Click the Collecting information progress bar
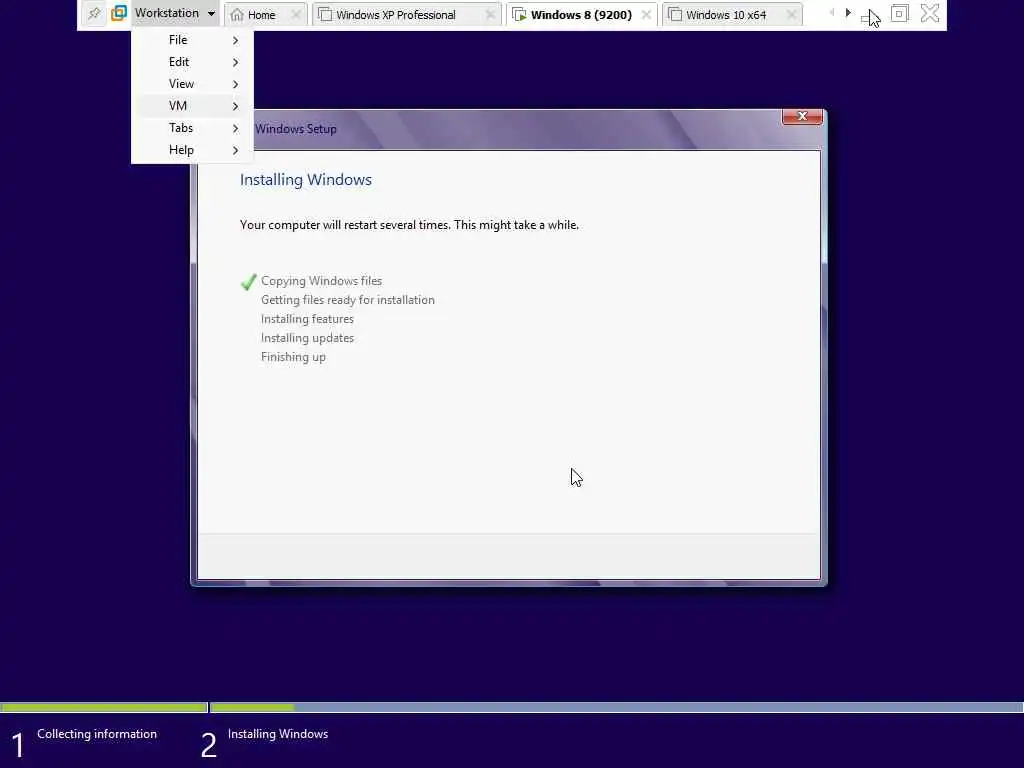Image resolution: width=1024 pixels, height=768 pixels. (x=104, y=707)
